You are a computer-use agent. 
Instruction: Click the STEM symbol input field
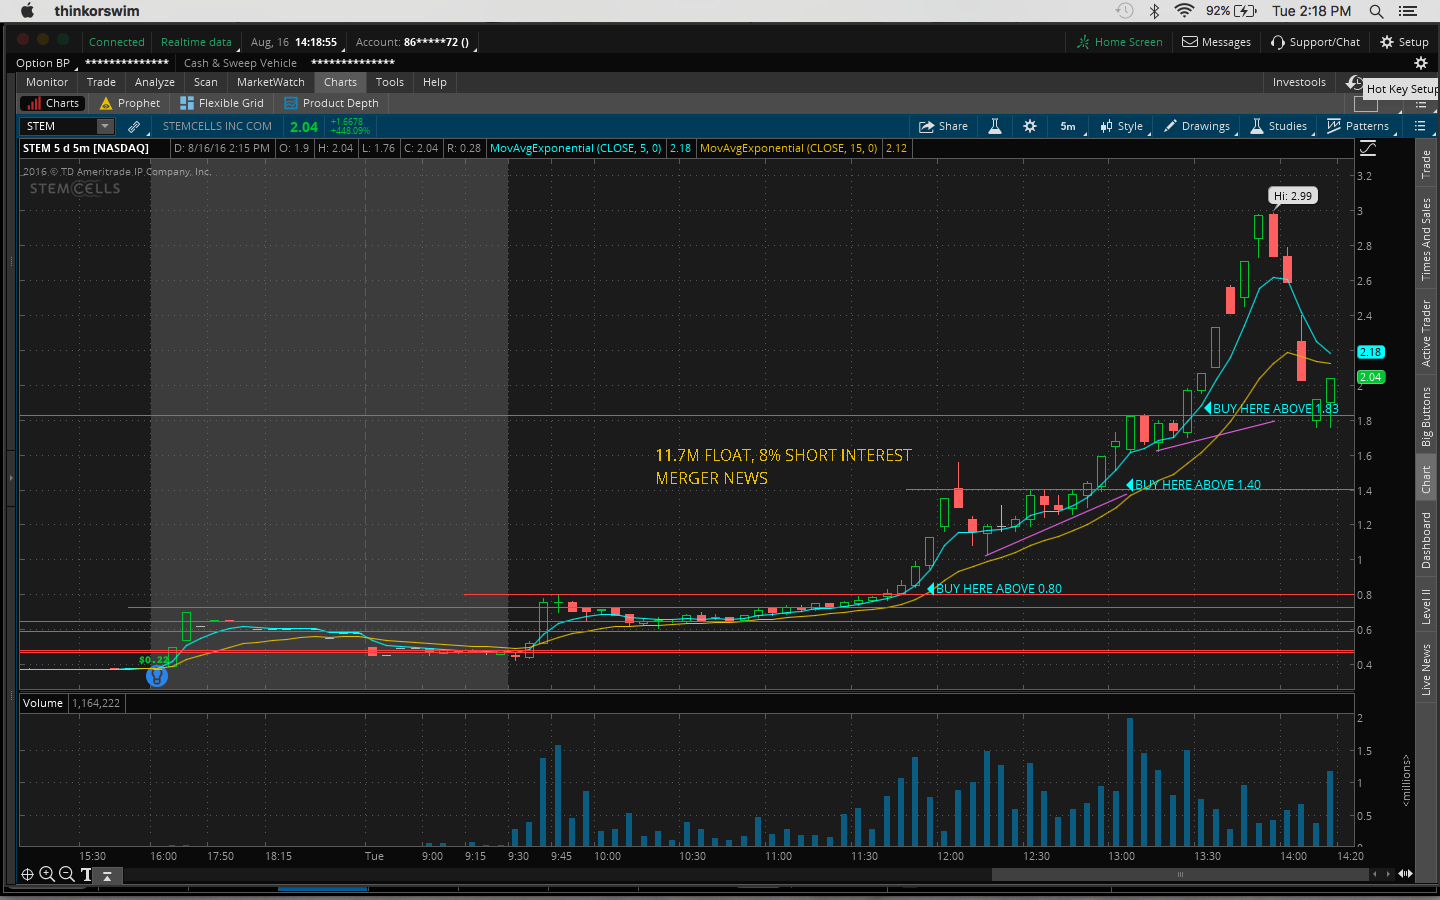click(58, 126)
